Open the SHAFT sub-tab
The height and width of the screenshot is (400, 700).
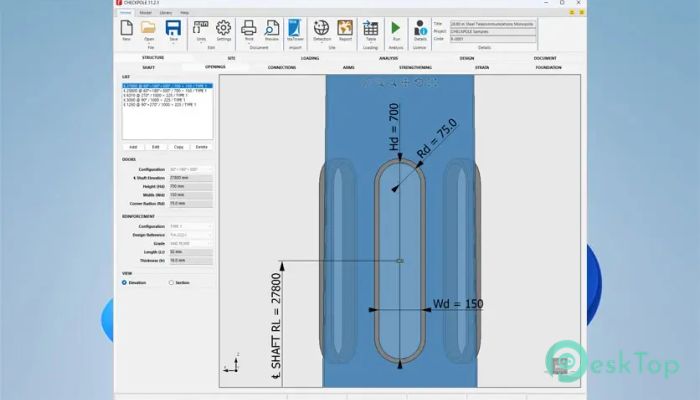[x=149, y=67]
